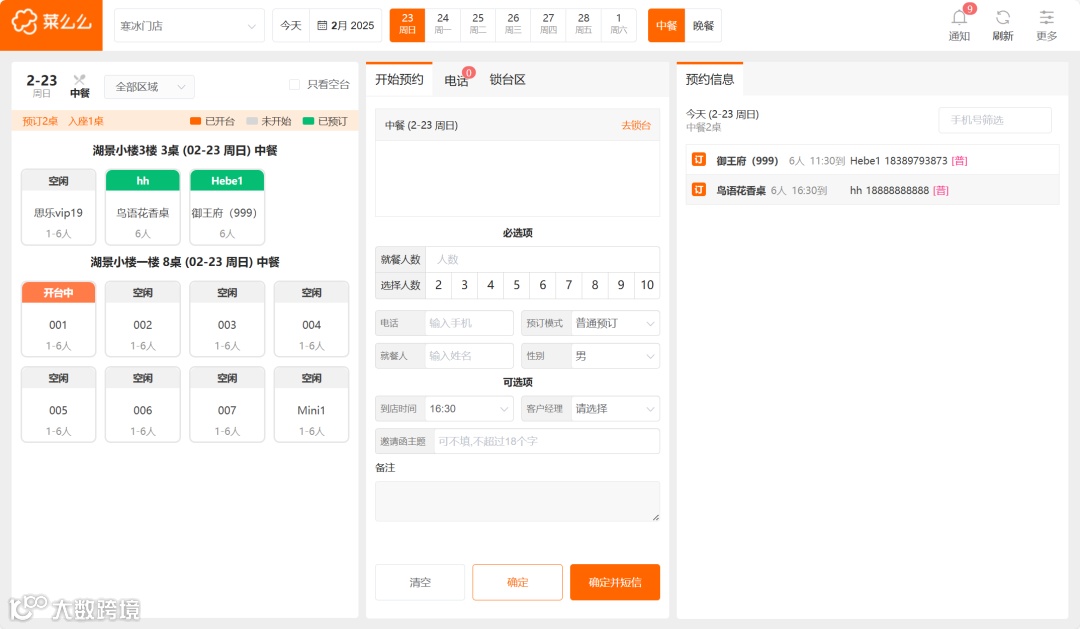Click the 入座1桌 summary text
This screenshot has height=629, width=1080.
click(85, 121)
